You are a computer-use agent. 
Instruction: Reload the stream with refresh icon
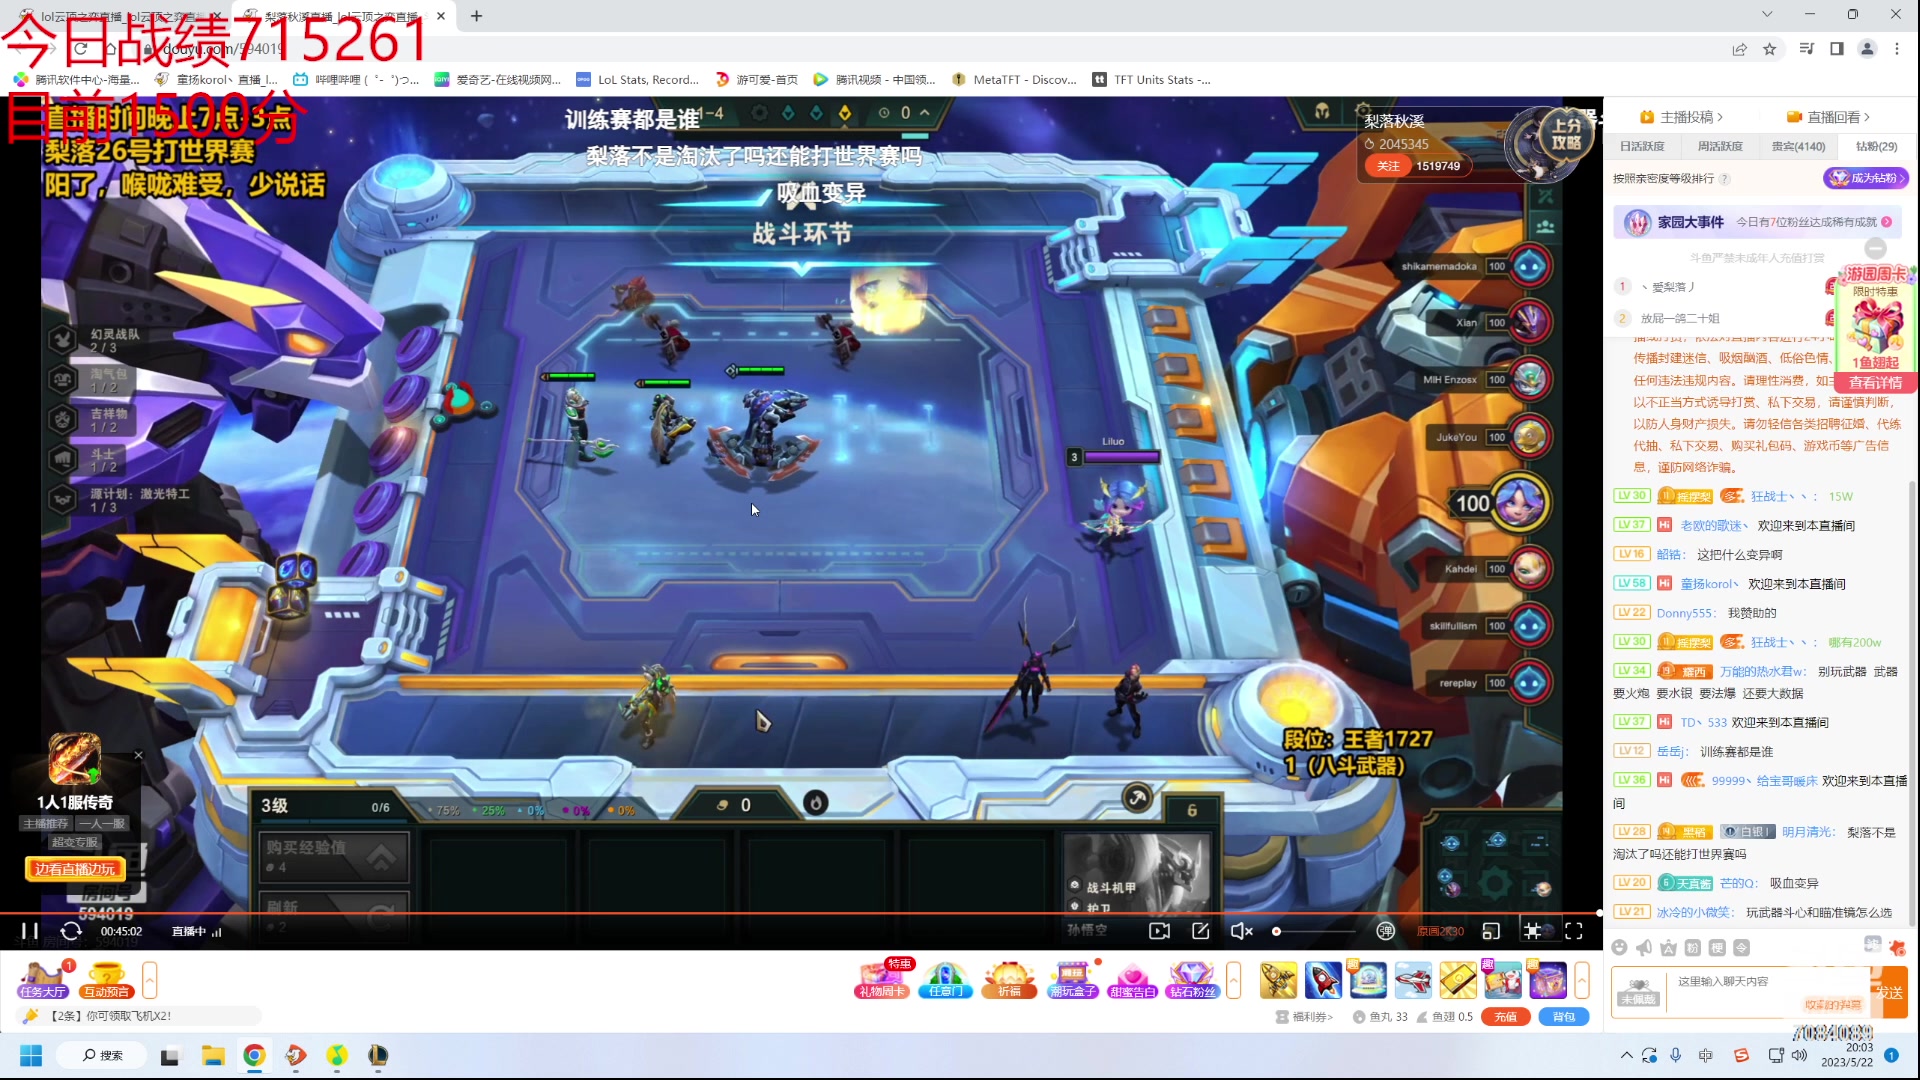pyautogui.click(x=71, y=931)
